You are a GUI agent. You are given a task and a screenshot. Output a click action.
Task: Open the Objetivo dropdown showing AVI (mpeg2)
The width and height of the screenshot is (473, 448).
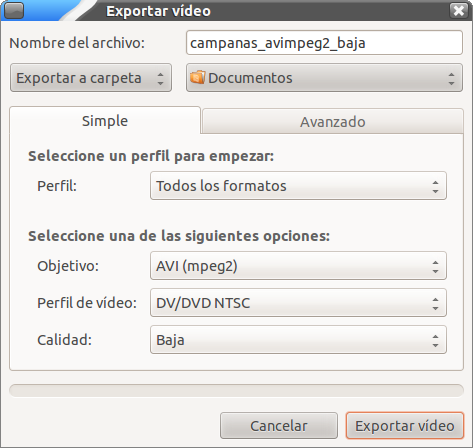pyautogui.click(x=298, y=266)
